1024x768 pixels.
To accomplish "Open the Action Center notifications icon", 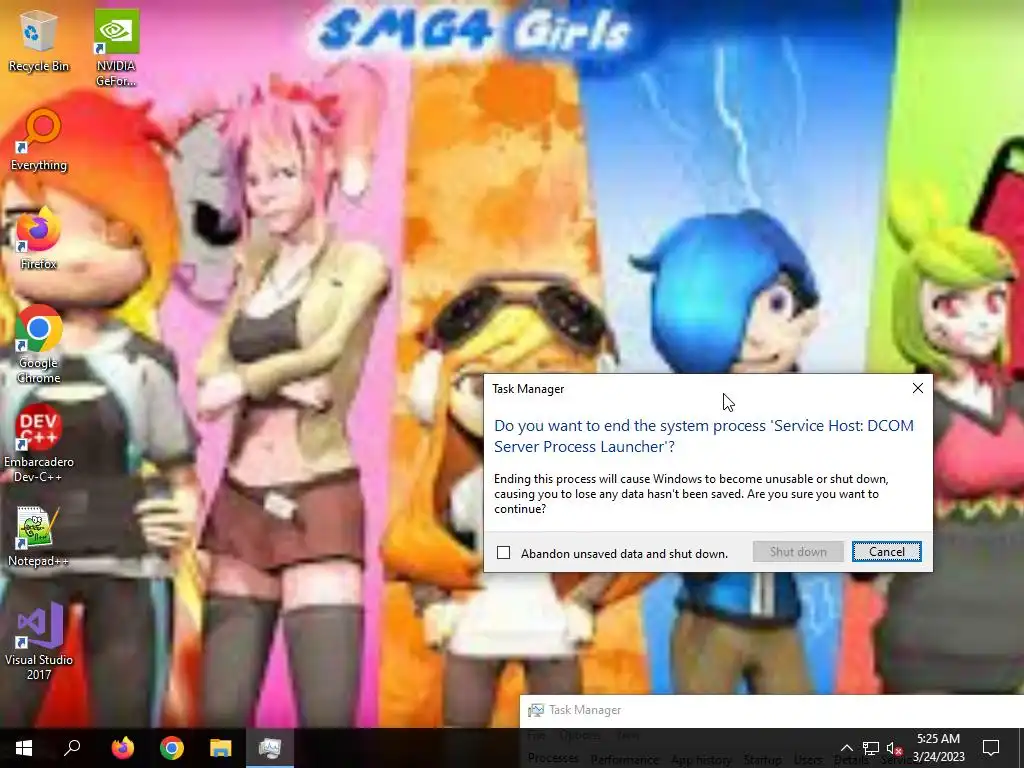I will 991,748.
